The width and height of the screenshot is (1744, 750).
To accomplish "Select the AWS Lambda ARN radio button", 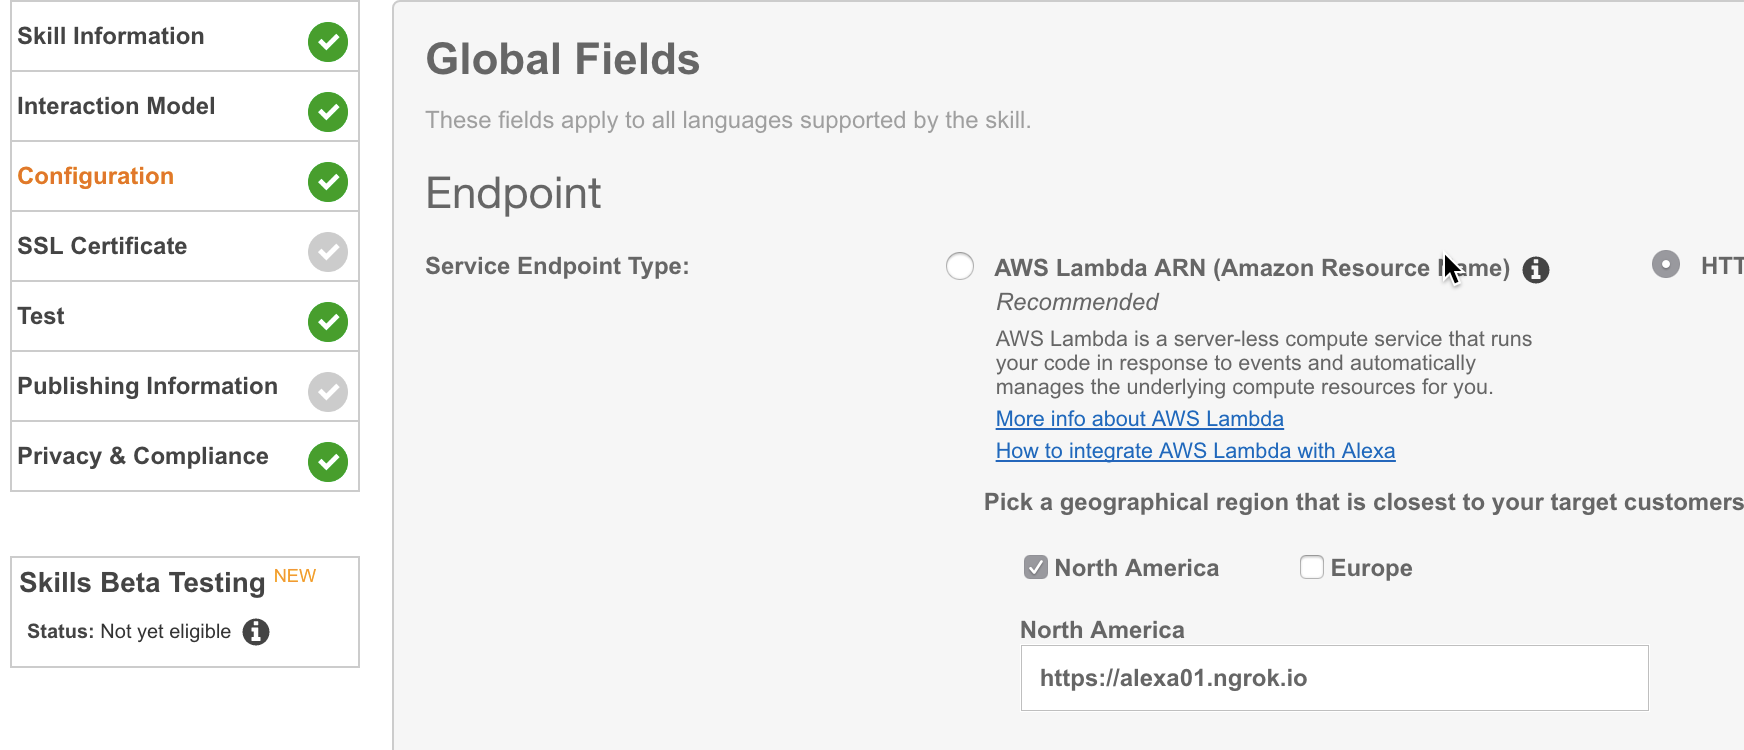I will point(960,266).
